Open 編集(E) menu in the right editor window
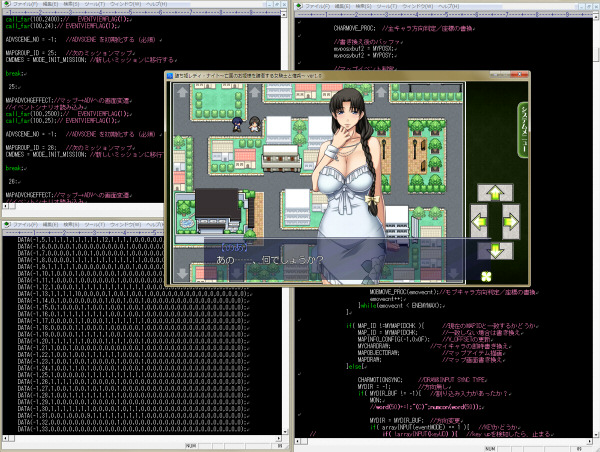Viewport: 600px width, 452px height. [342, 6]
